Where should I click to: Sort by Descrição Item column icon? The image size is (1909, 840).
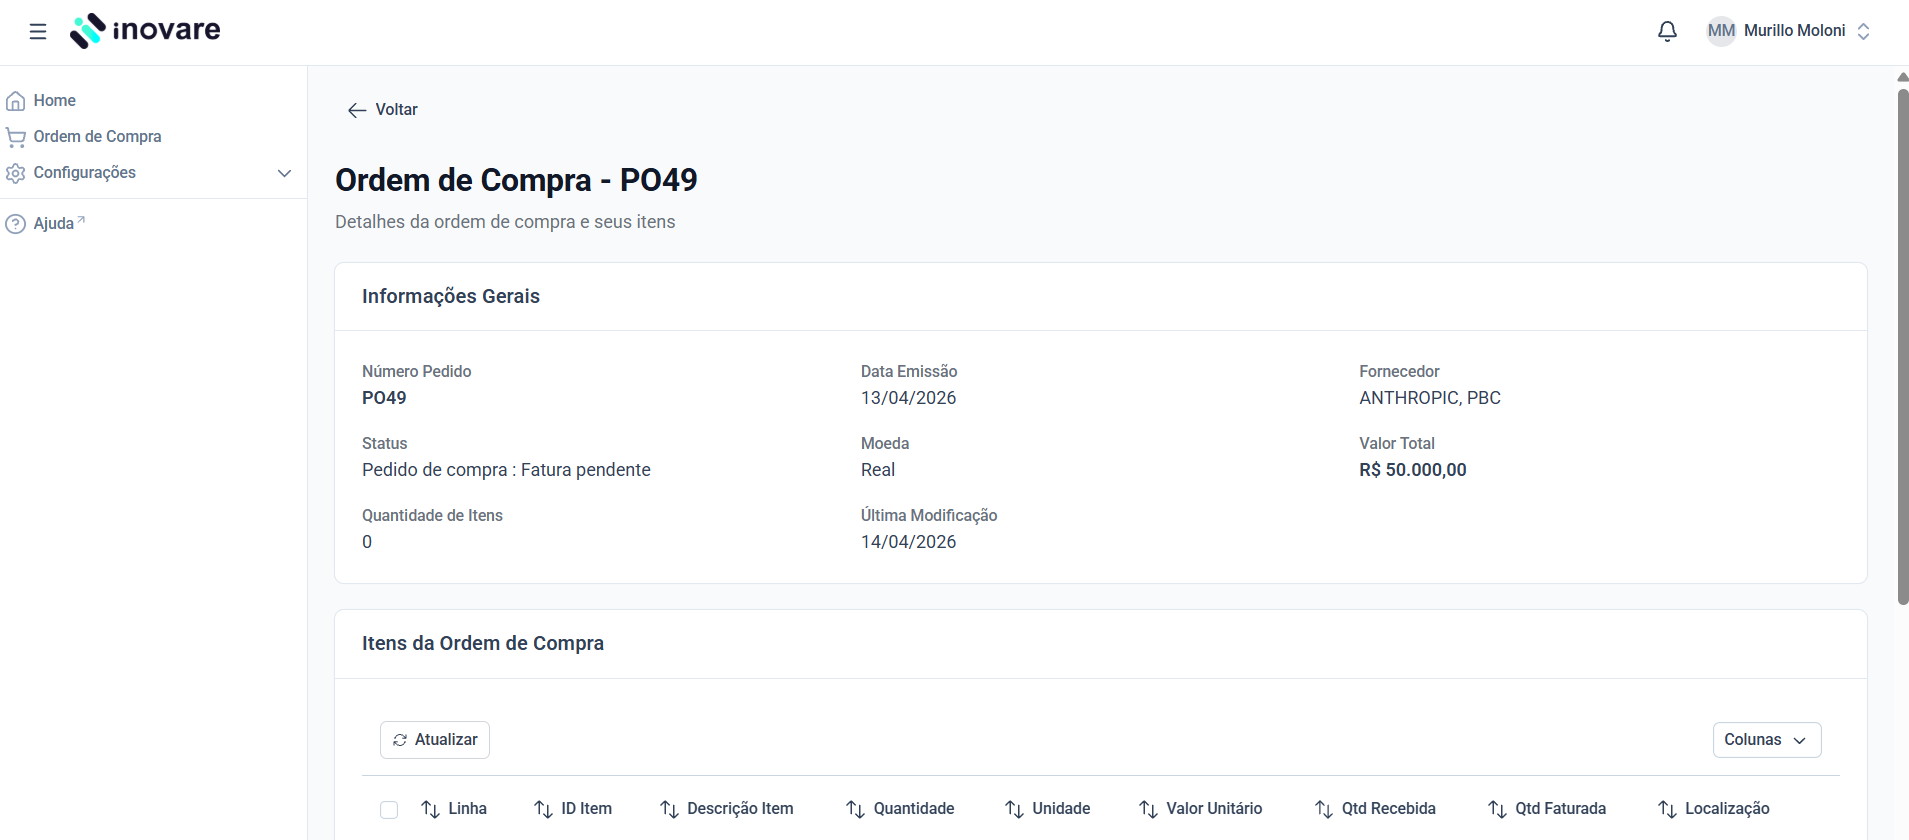coord(670,809)
